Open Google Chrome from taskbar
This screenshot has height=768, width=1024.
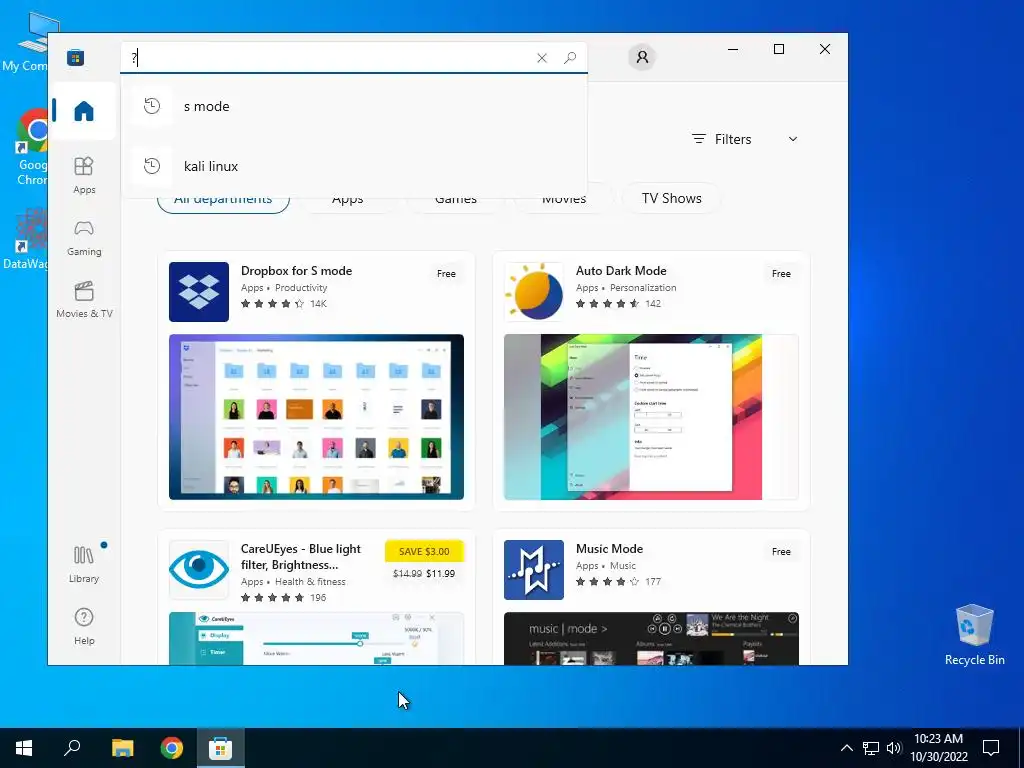click(x=172, y=748)
